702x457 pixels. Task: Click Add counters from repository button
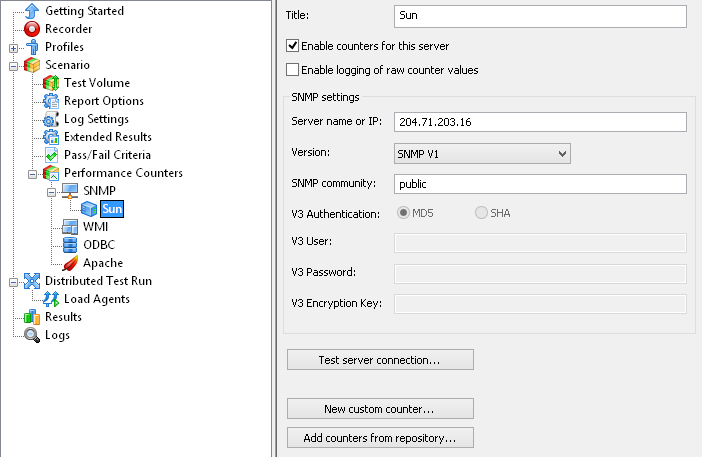click(x=380, y=438)
